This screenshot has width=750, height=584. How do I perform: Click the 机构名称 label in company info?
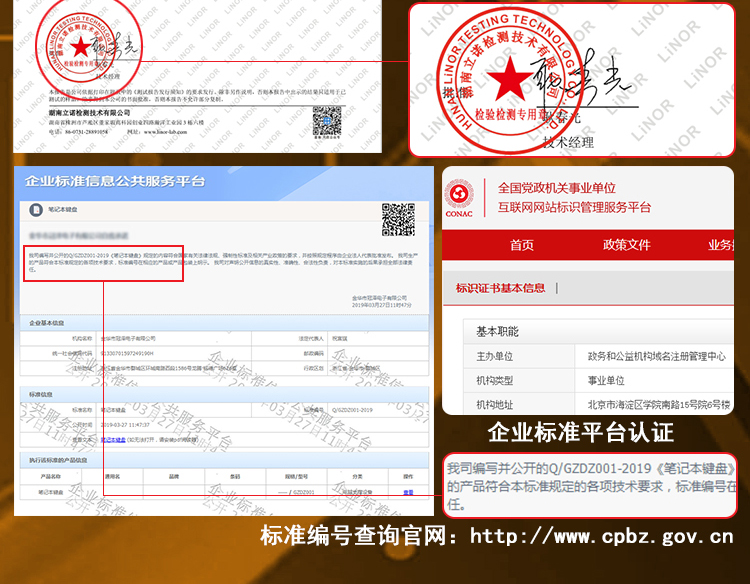(82, 339)
